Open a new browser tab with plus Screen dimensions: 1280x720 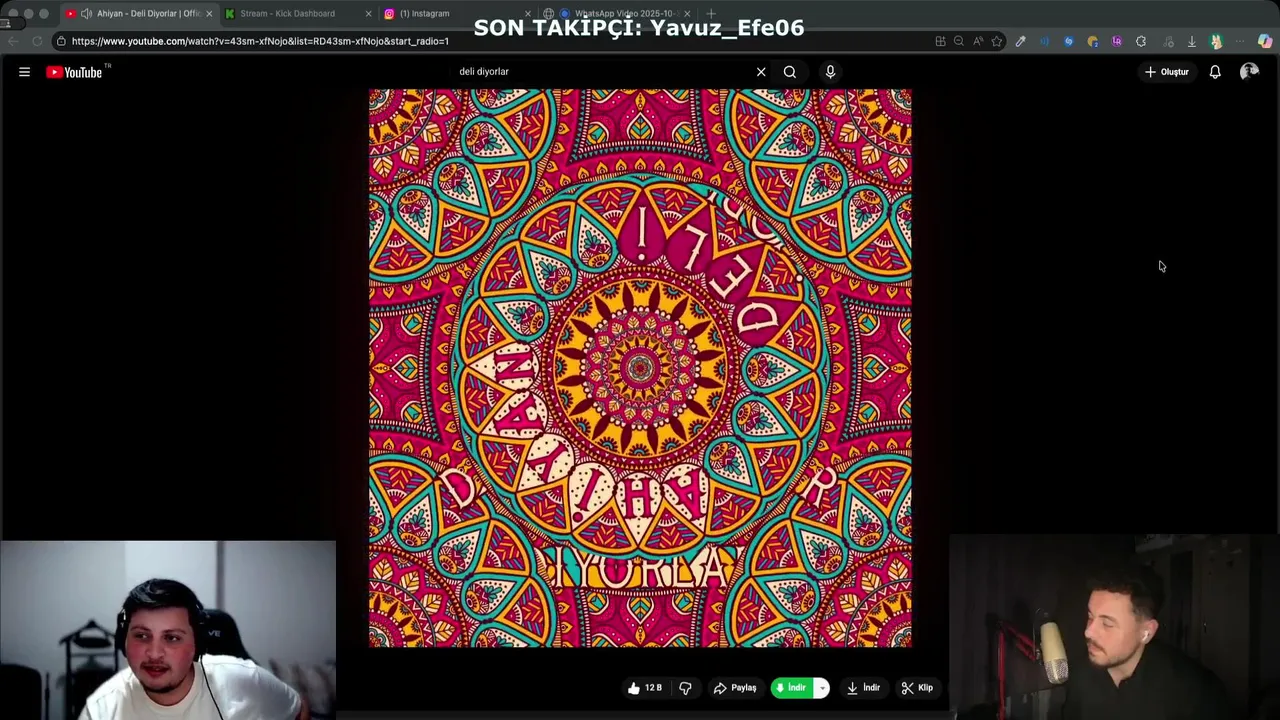coord(711,14)
